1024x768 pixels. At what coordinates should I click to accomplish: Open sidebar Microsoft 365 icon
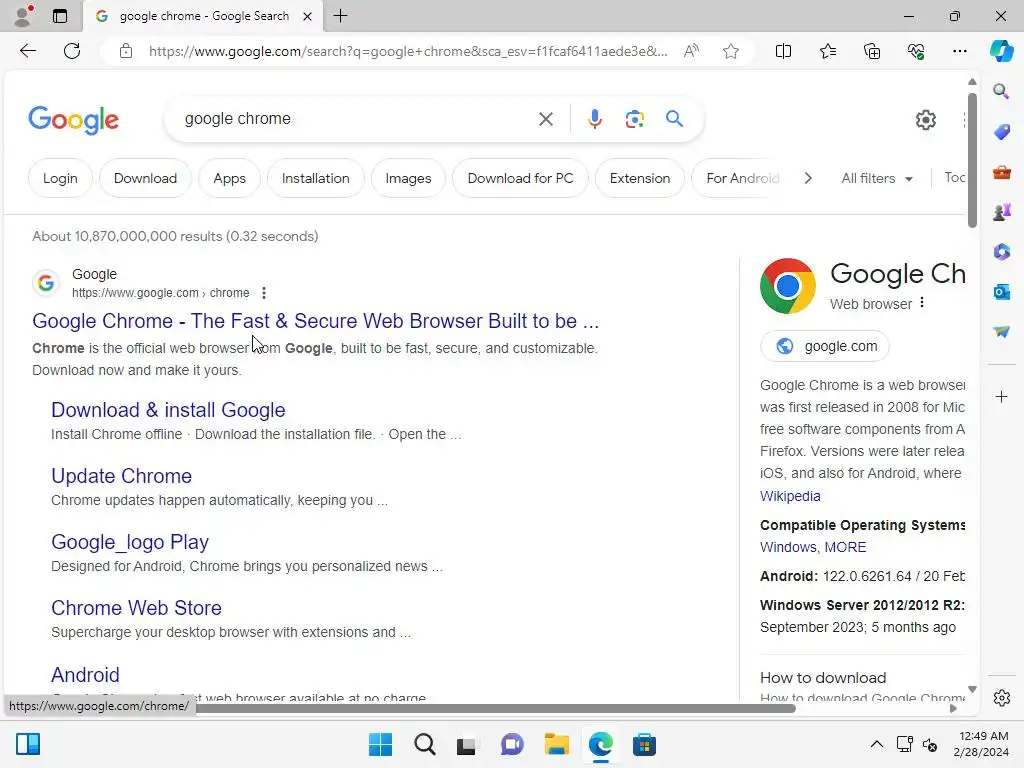click(x=1001, y=251)
